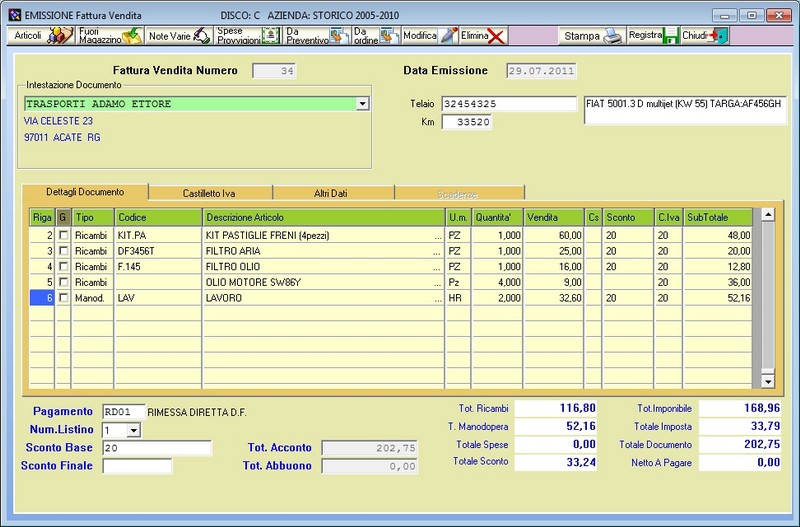This screenshot has height=527, width=800.
Task: Click the Km input field
Action: [x=466, y=122]
